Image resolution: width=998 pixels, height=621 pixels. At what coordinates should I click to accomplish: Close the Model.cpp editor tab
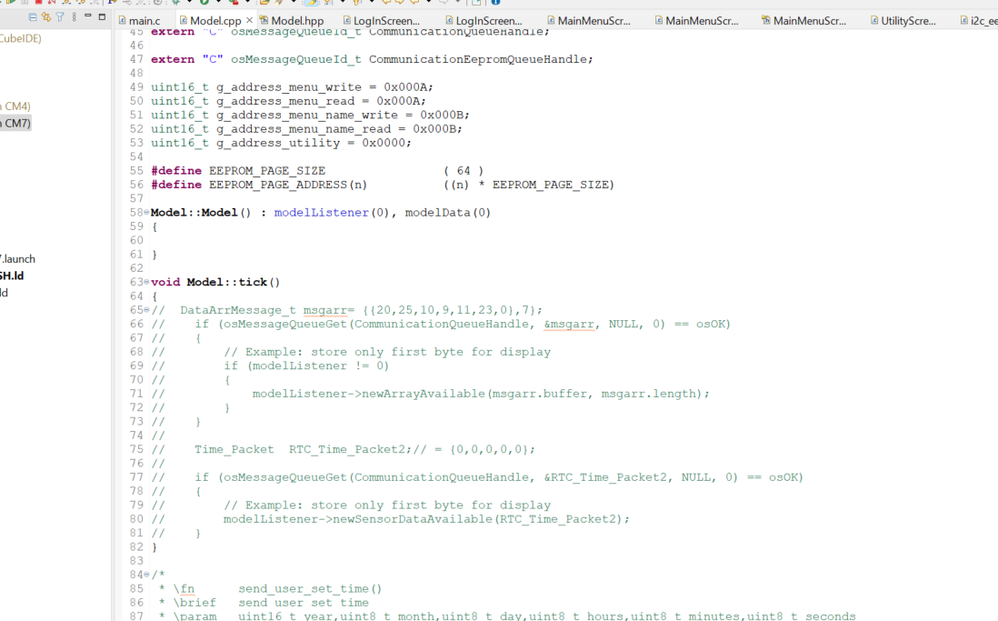pos(250,20)
